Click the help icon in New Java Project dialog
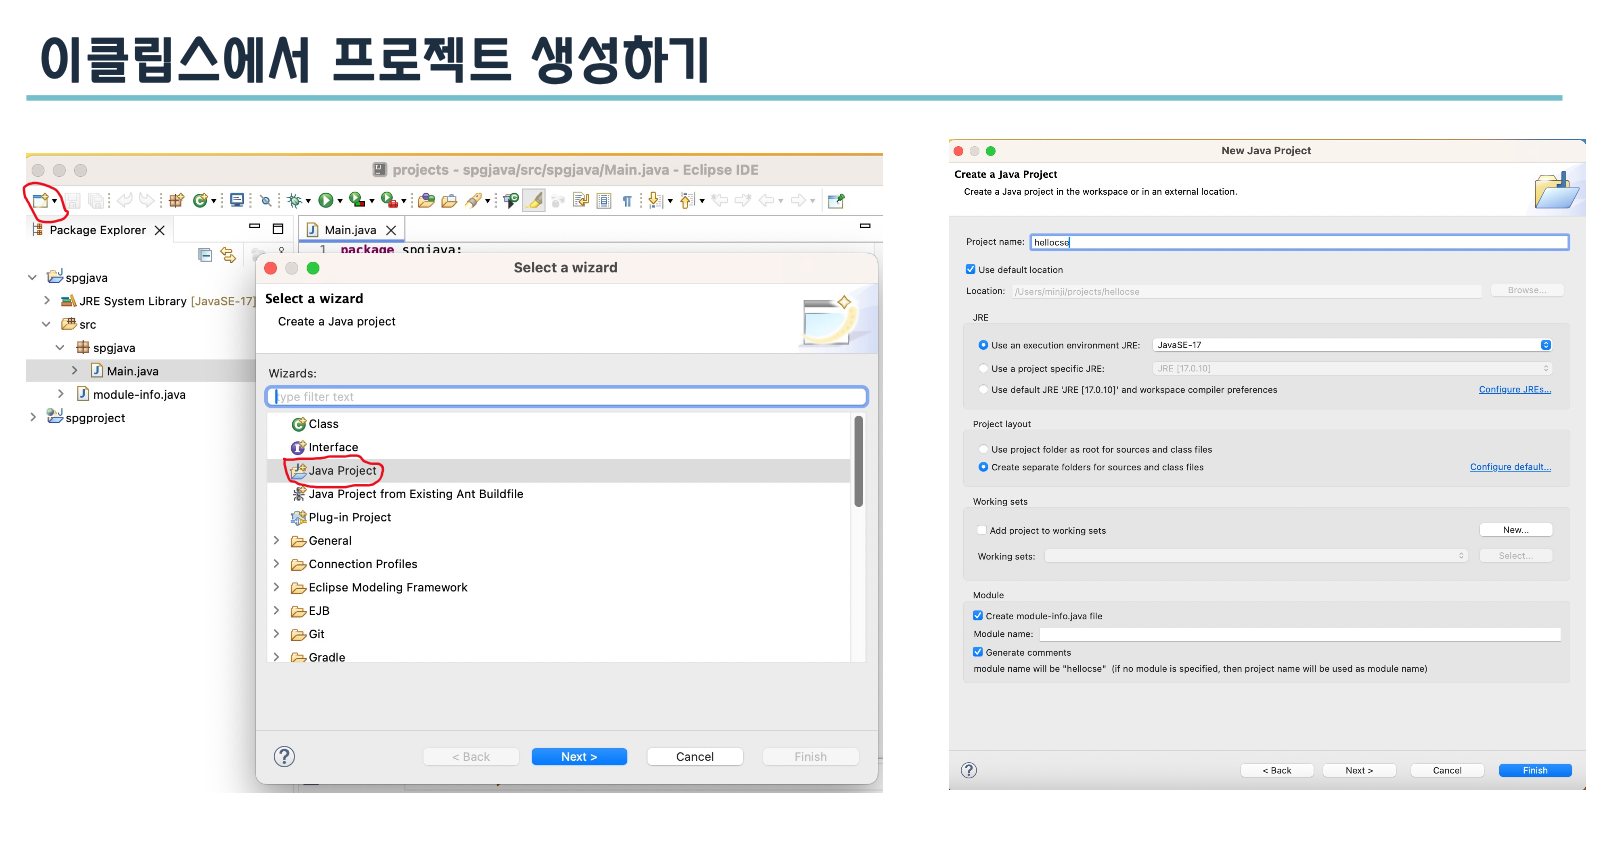The width and height of the screenshot is (1614, 858). tap(968, 770)
